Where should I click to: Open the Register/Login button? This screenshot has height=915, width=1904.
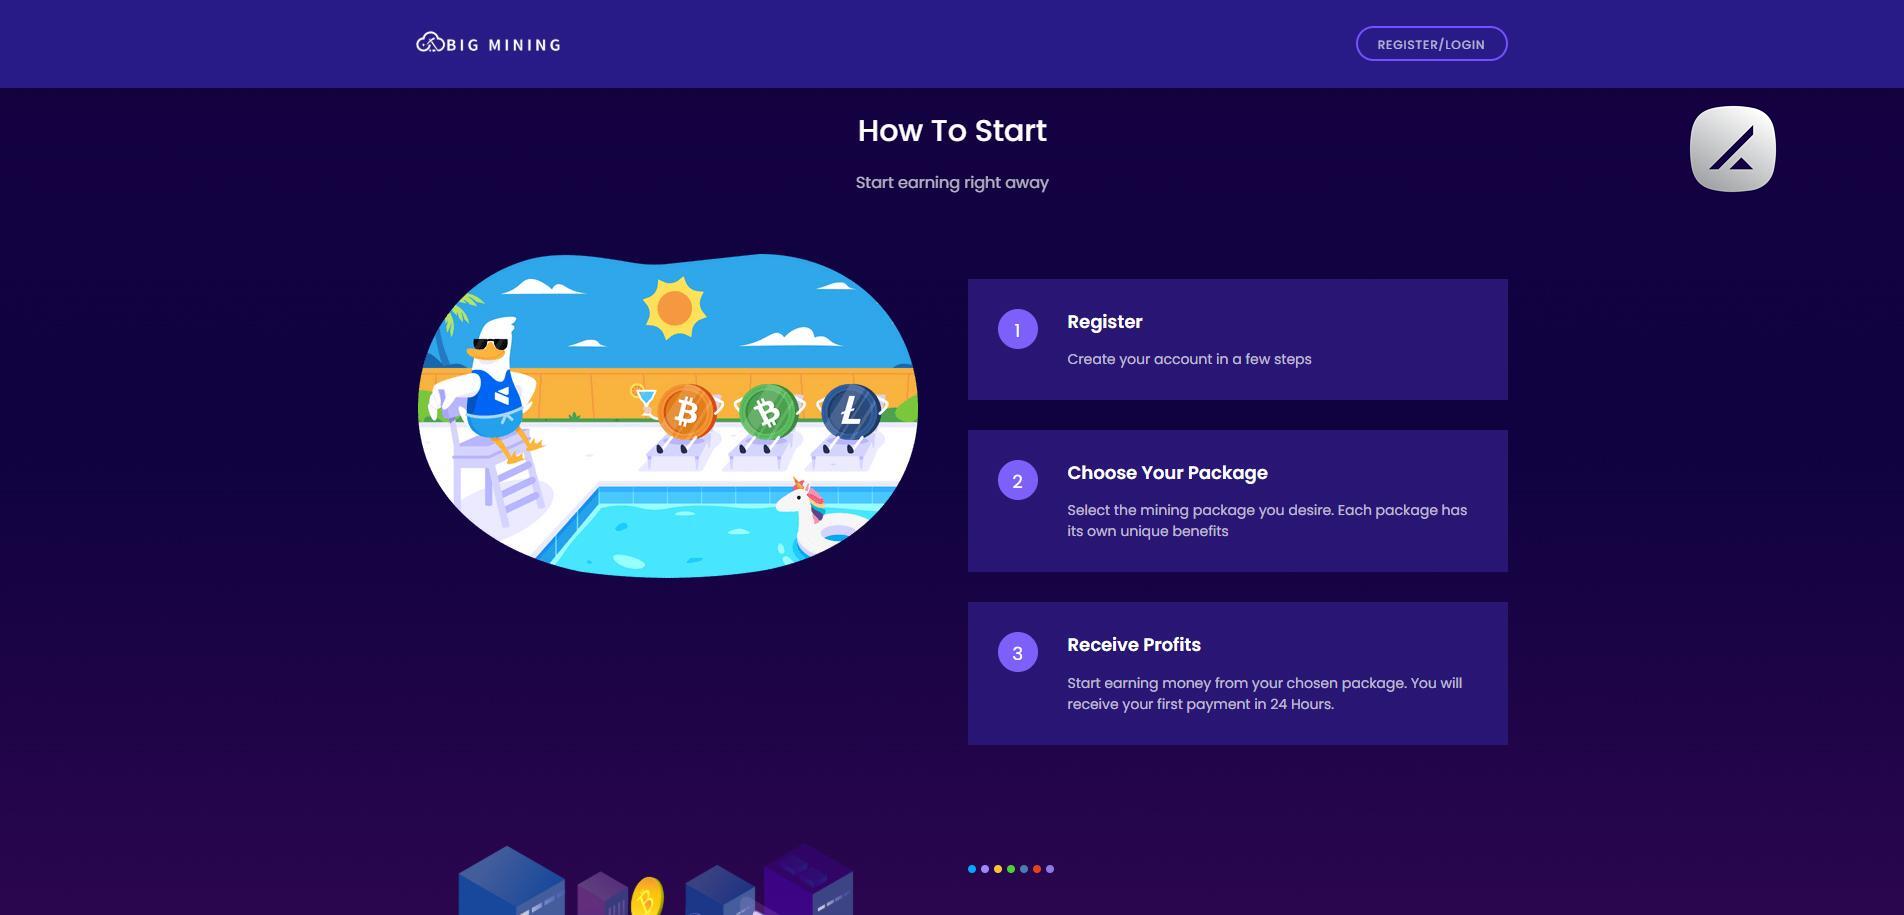click(x=1431, y=44)
